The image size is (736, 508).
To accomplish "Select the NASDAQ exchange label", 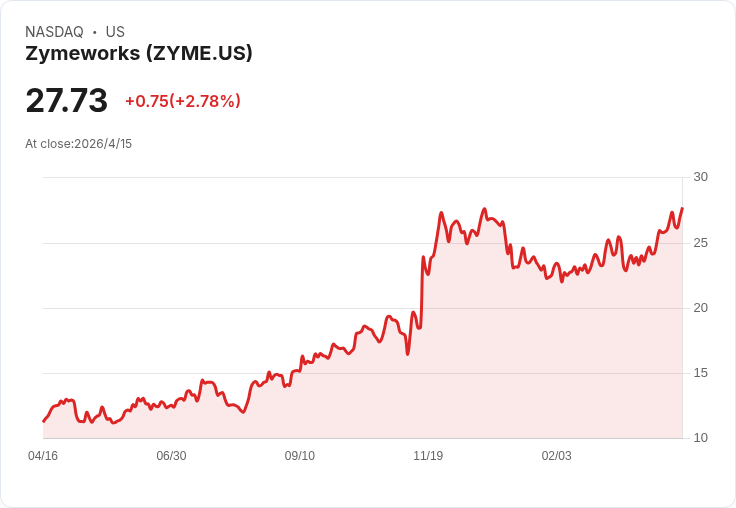I will pyautogui.click(x=54, y=32).
